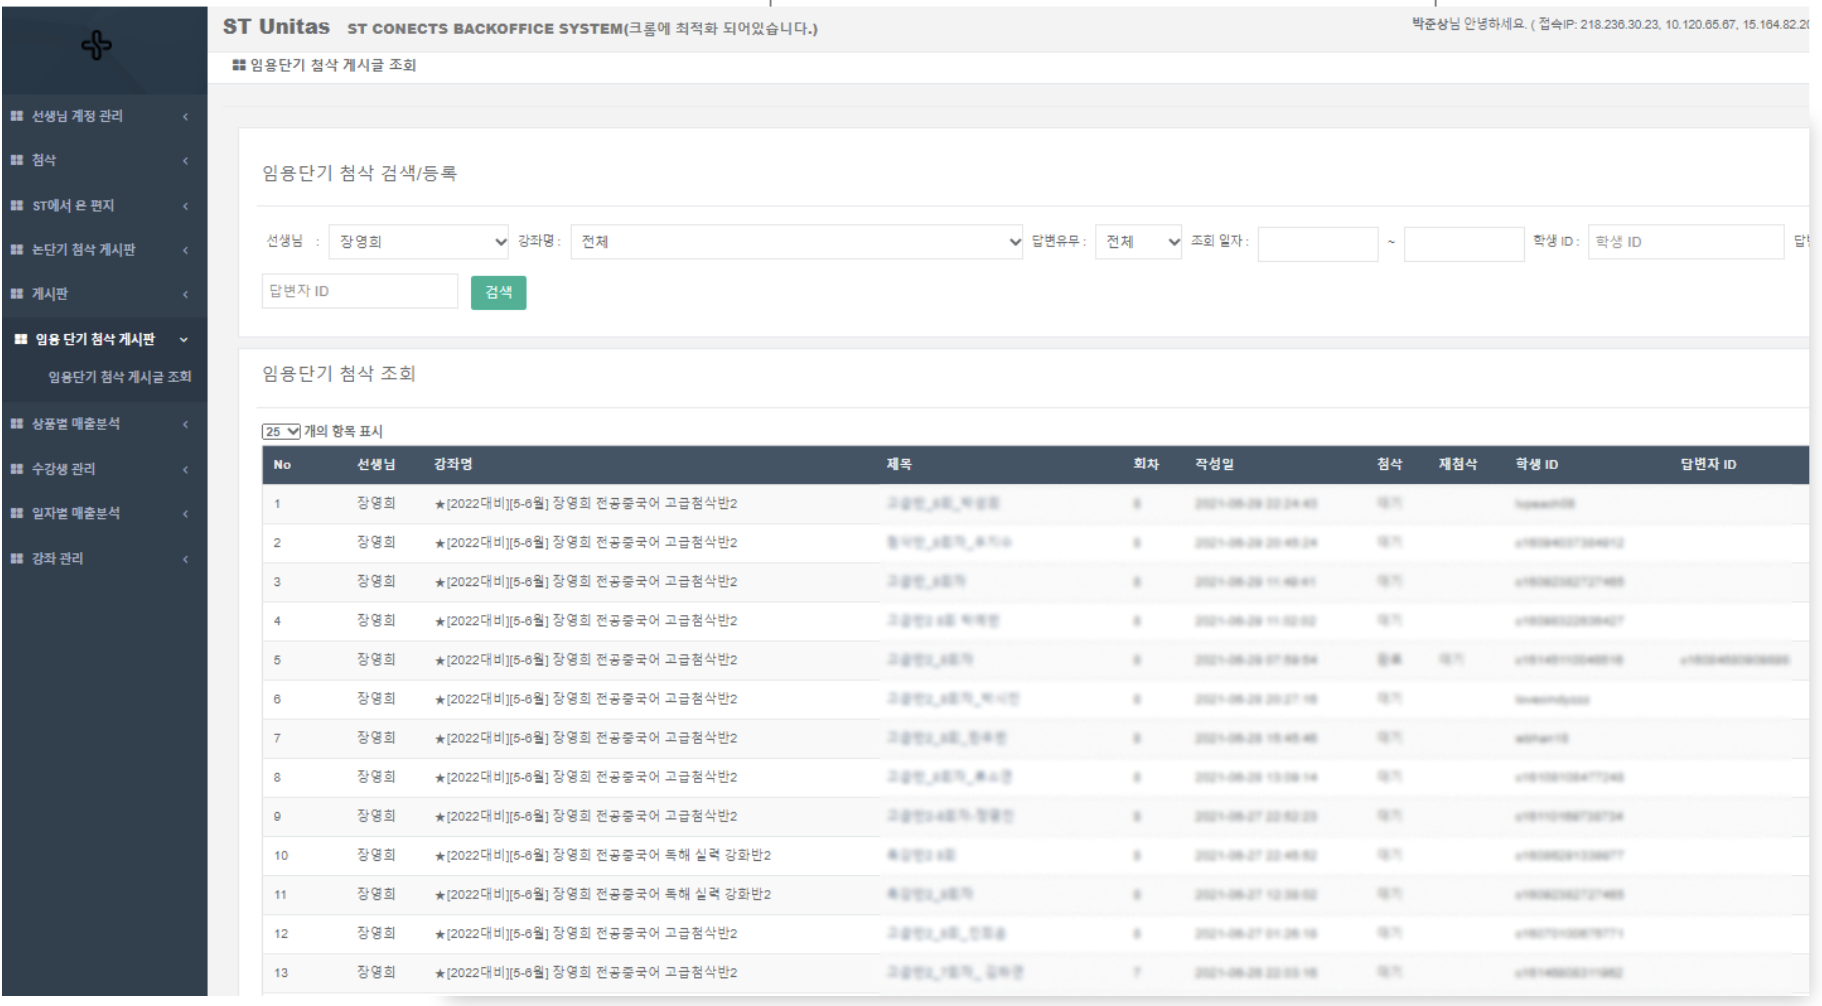Click grid icon beside 상품별 매출분석
1822x1006 pixels.
pyautogui.click(x=17, y=424)
